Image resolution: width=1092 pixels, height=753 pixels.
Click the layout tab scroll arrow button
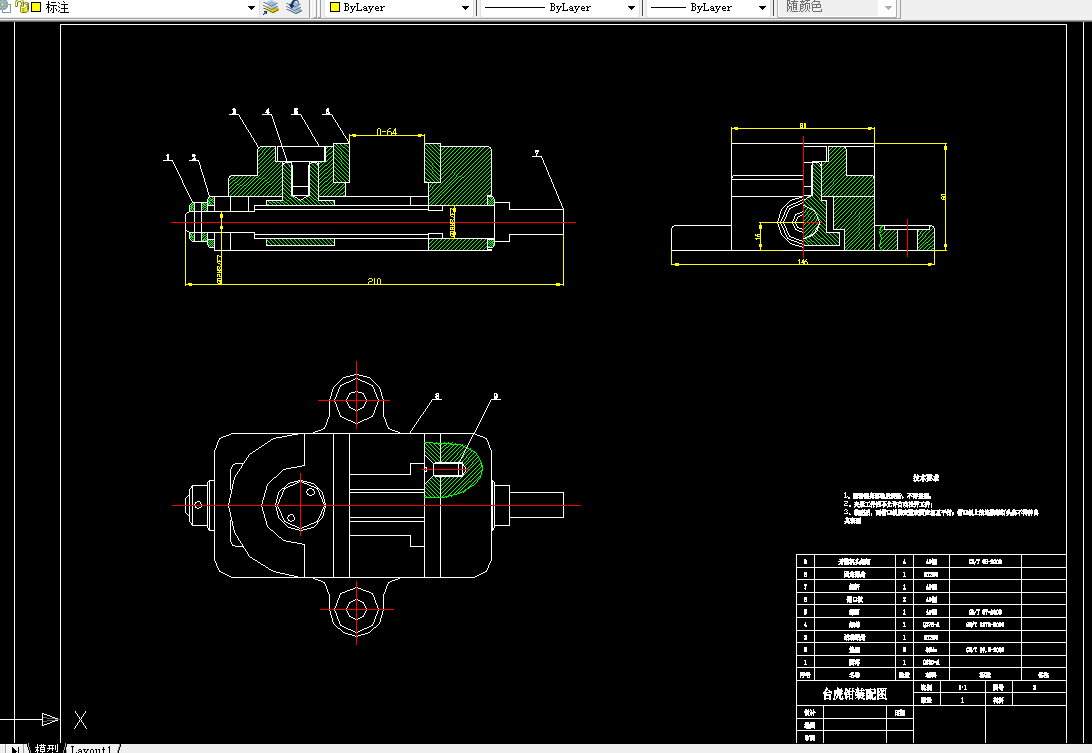tap(15, 749)
